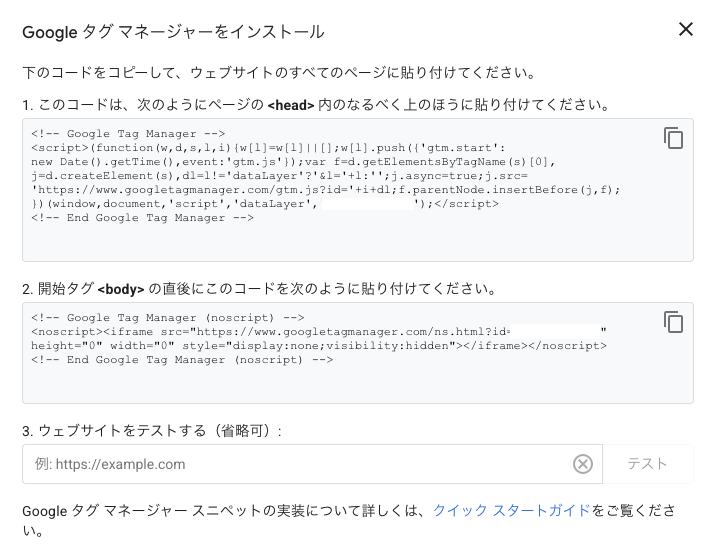This screenshot has height=558, width=716.
Task: Click the iframe src line in noscript code
Action: 270,331
